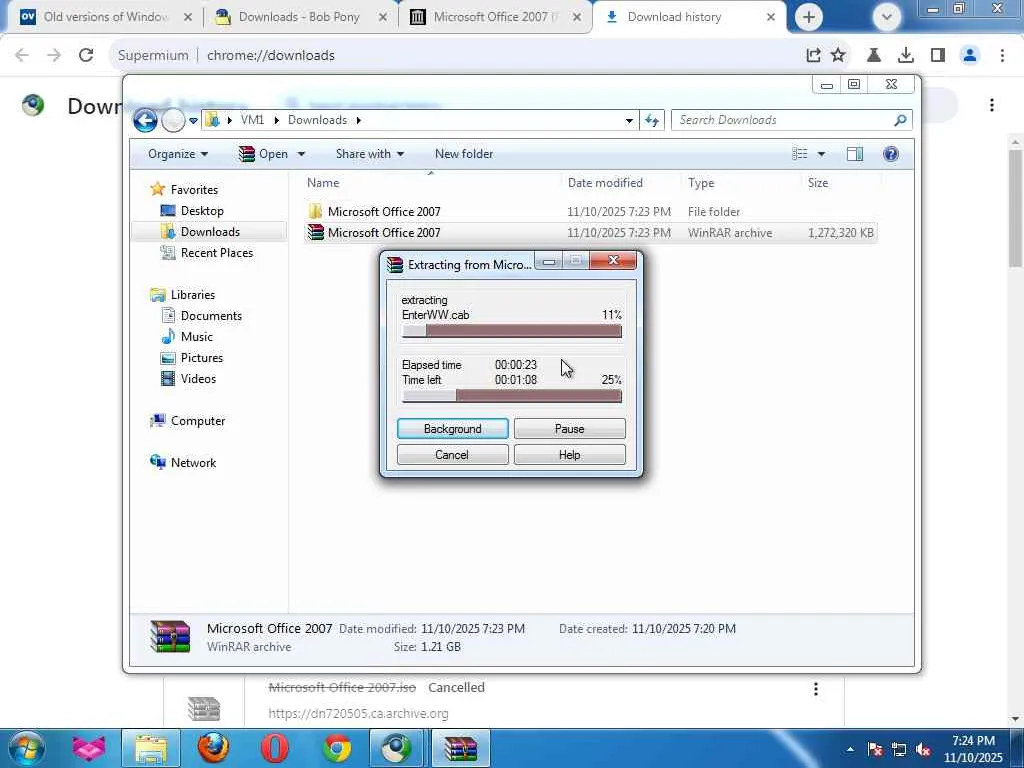The width and height of the screenshot is (1024, 768).
Task: Open the Organize menu
Action: click(178, 154)
